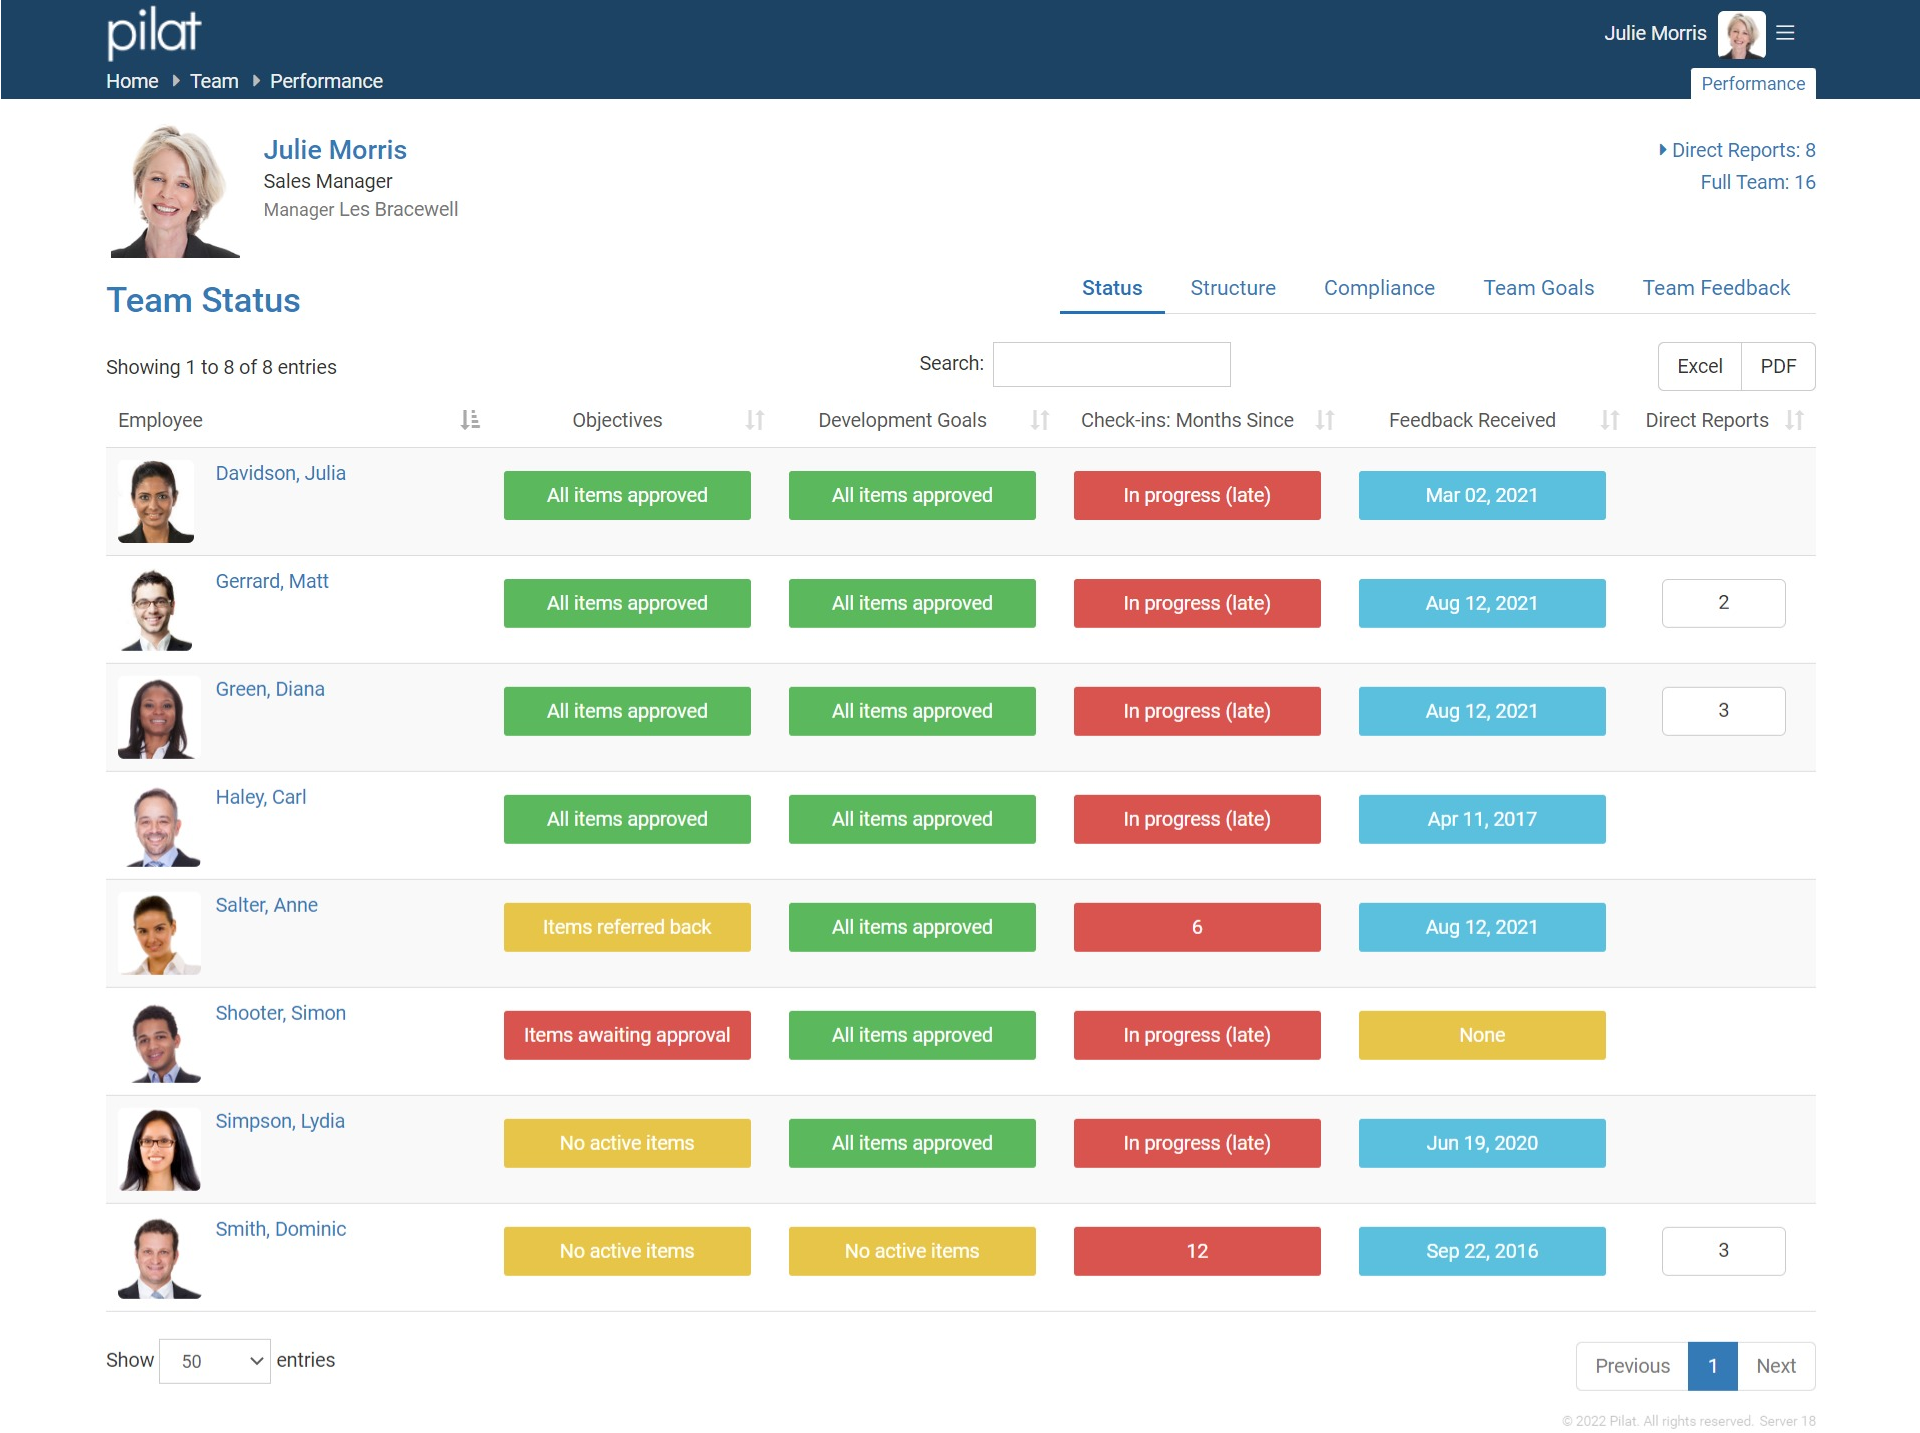
Task: Open the hamburger menu icon
Action: pos(1785,33)
